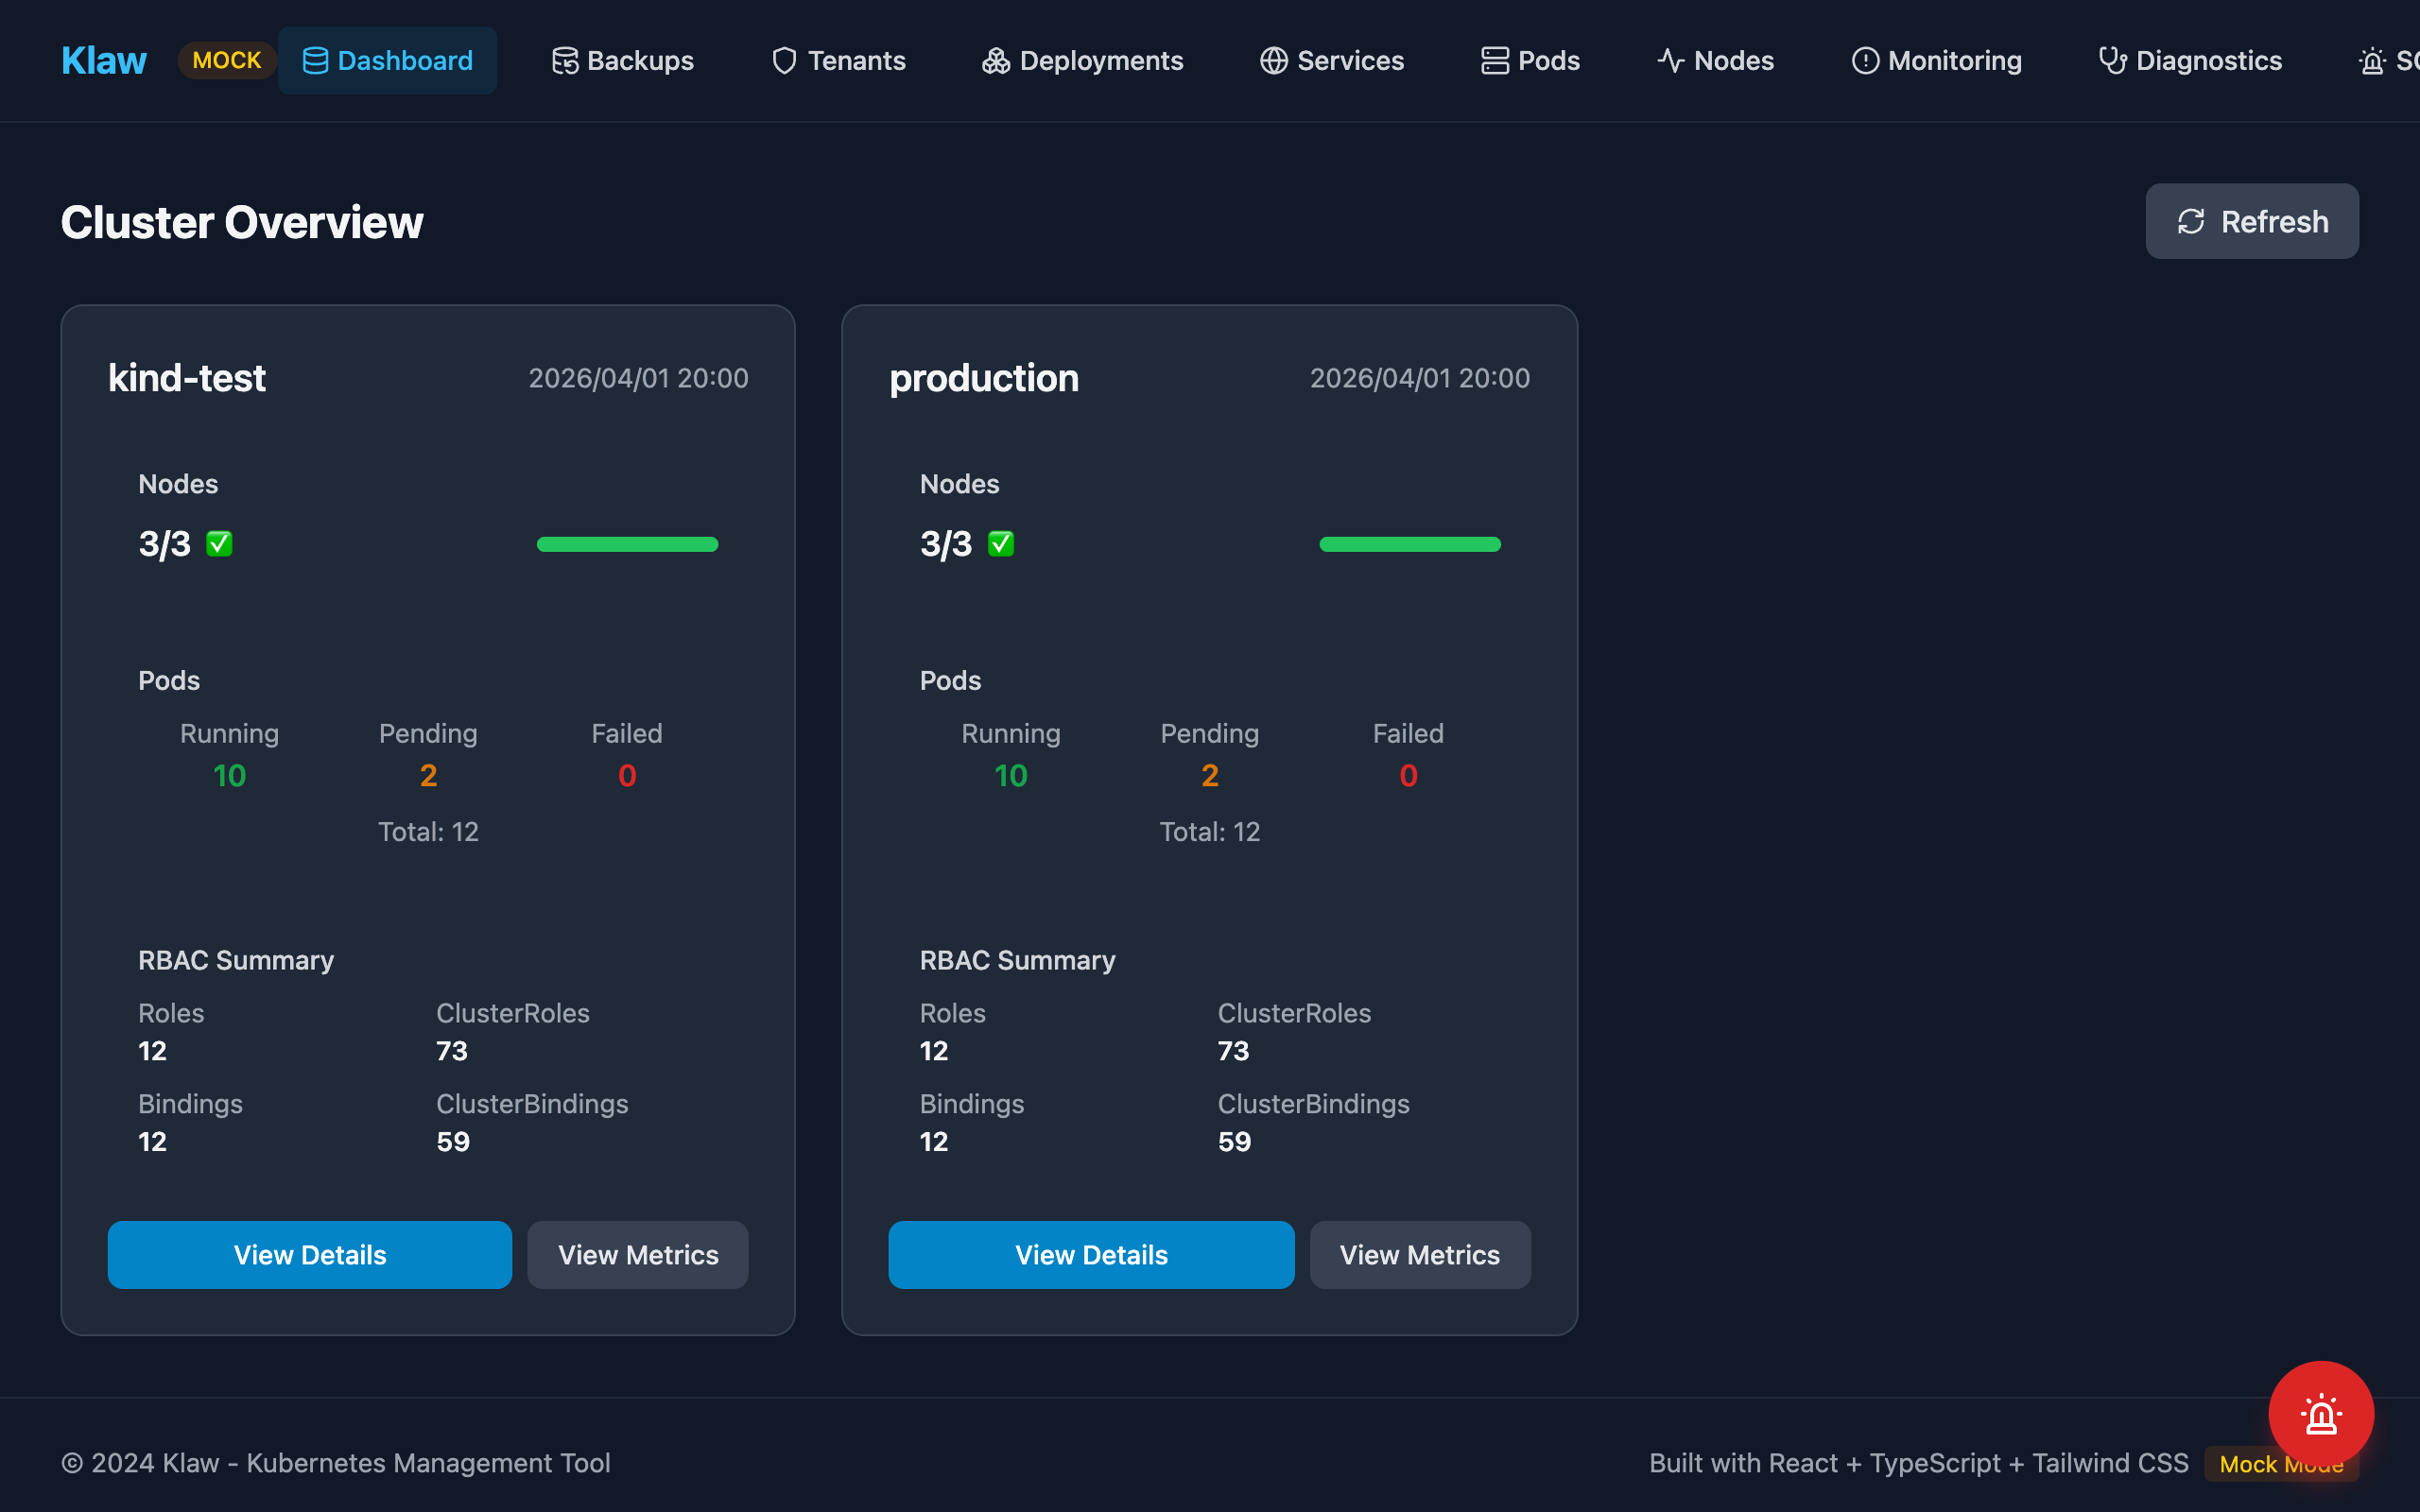The height and width of the screenshot is (1512, 2420).
Task: Open the Pods tab
Action: (1530, 61)
